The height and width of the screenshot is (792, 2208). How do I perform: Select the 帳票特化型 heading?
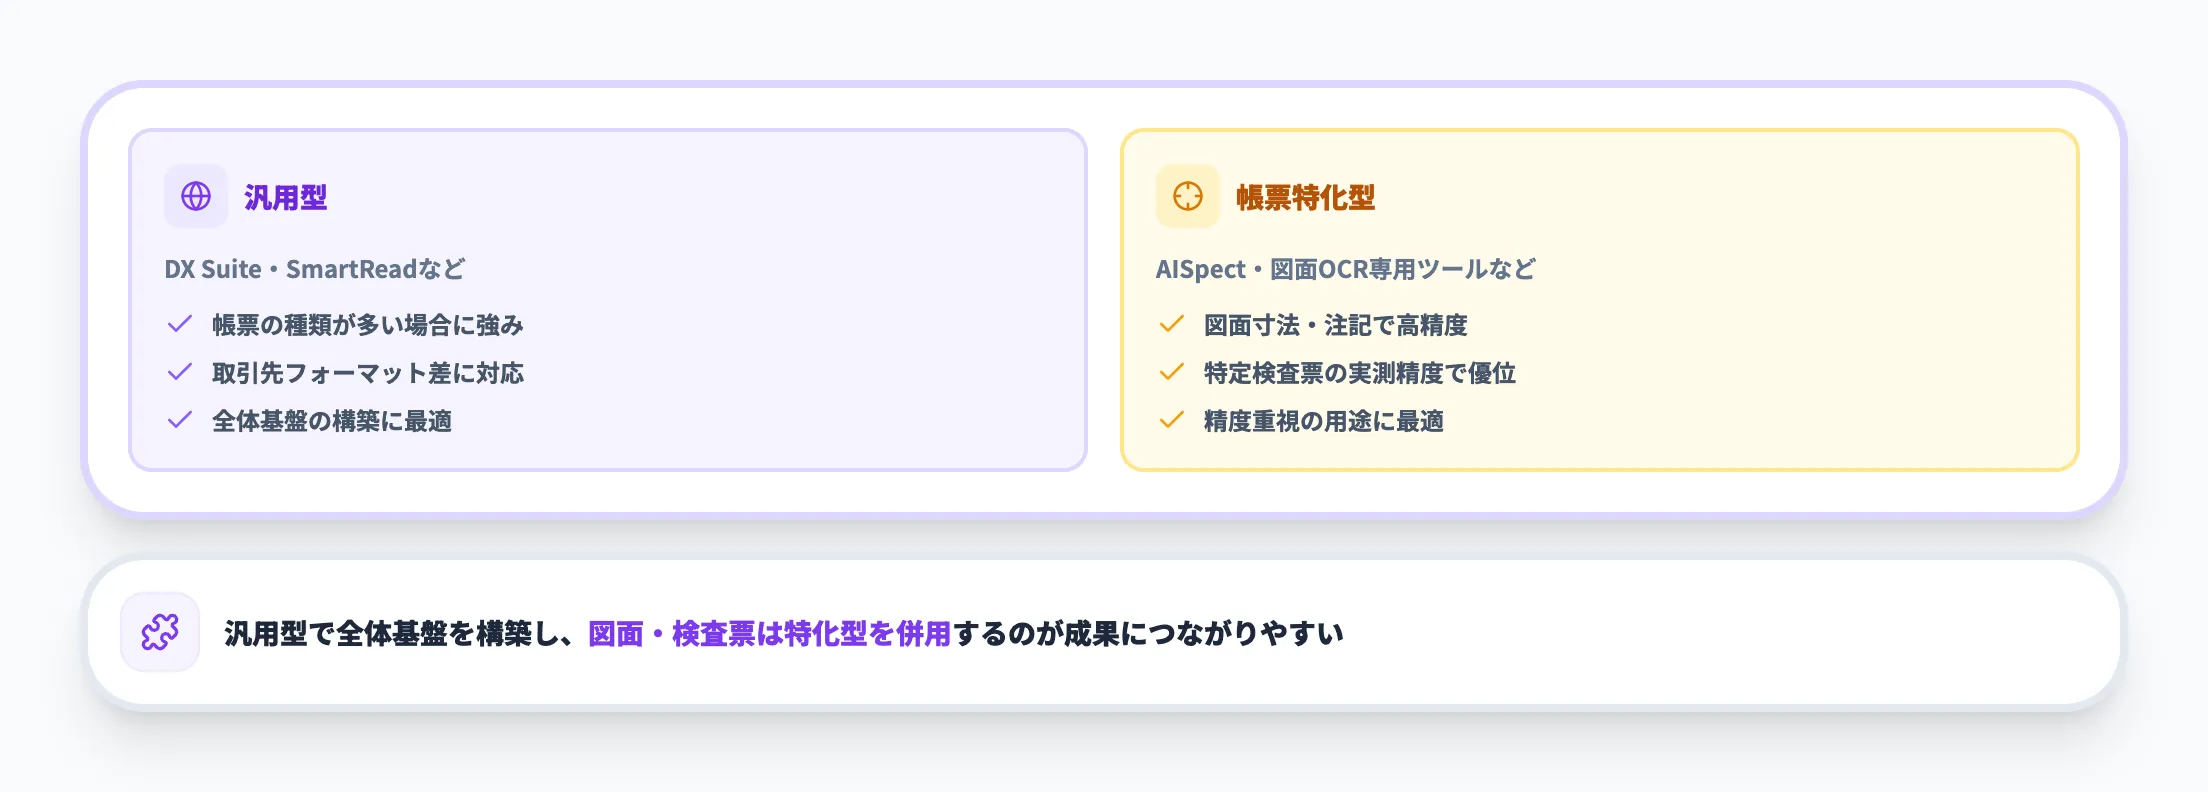[1305, 198]
